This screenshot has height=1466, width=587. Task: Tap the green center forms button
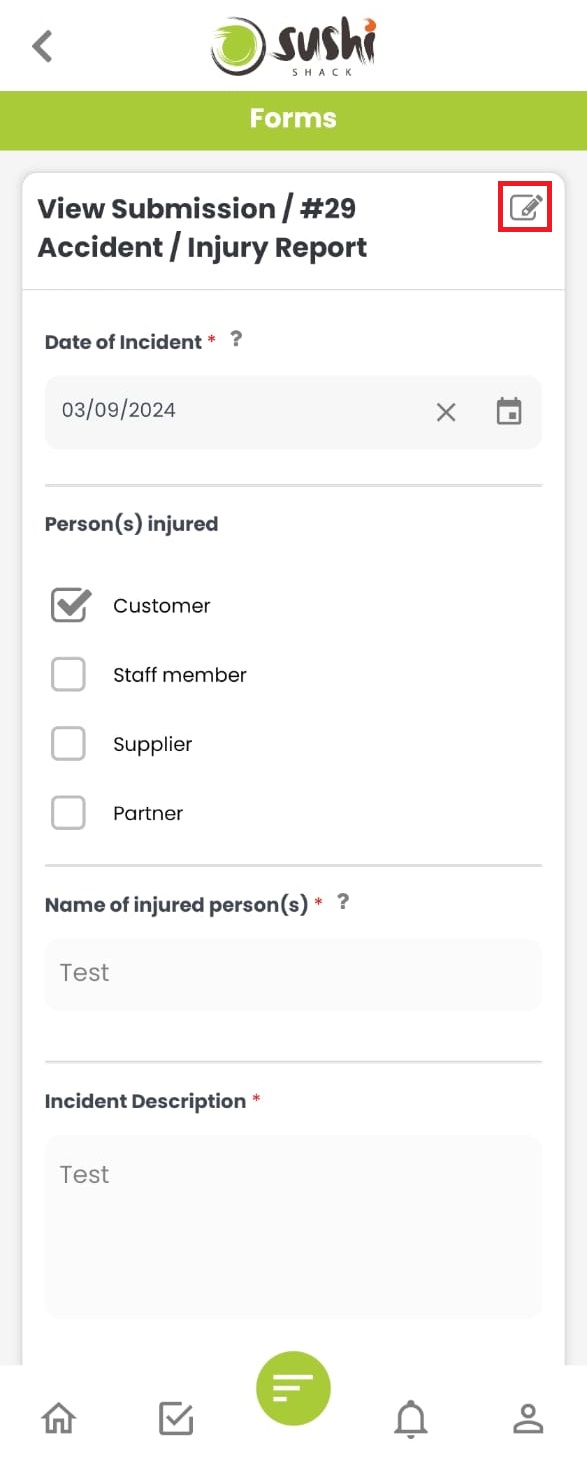(x=293, y=1387)
